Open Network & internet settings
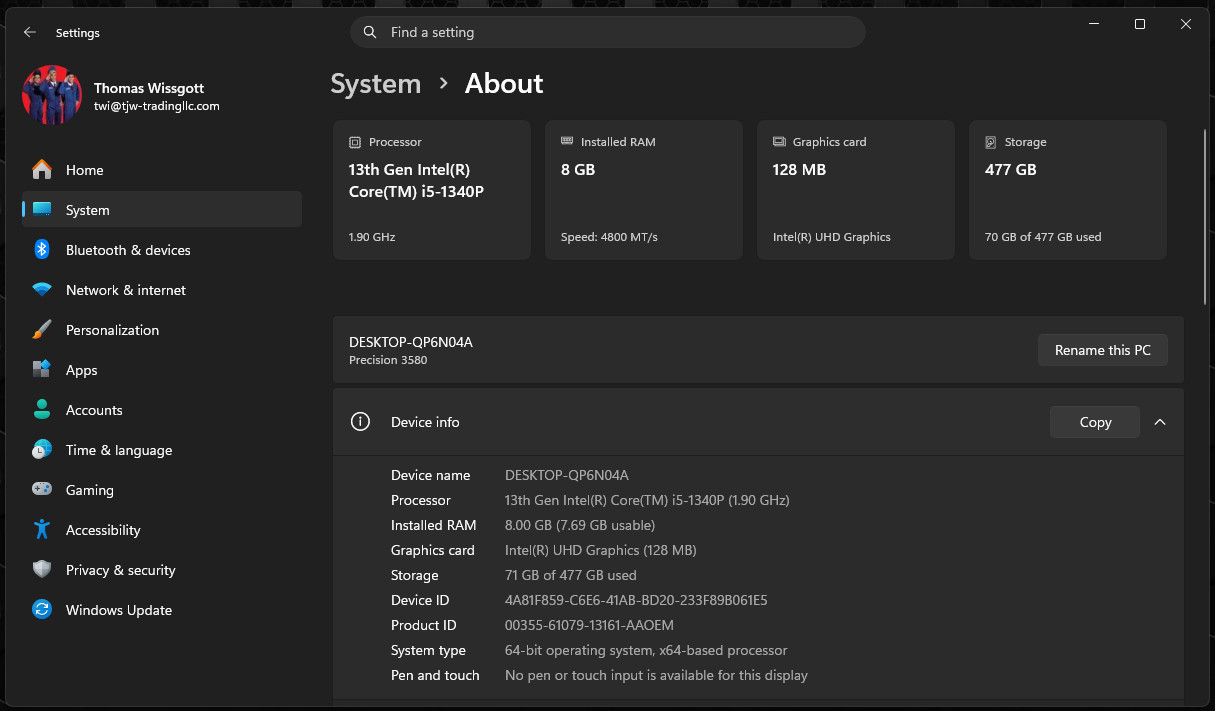 (x=162, y=290)
